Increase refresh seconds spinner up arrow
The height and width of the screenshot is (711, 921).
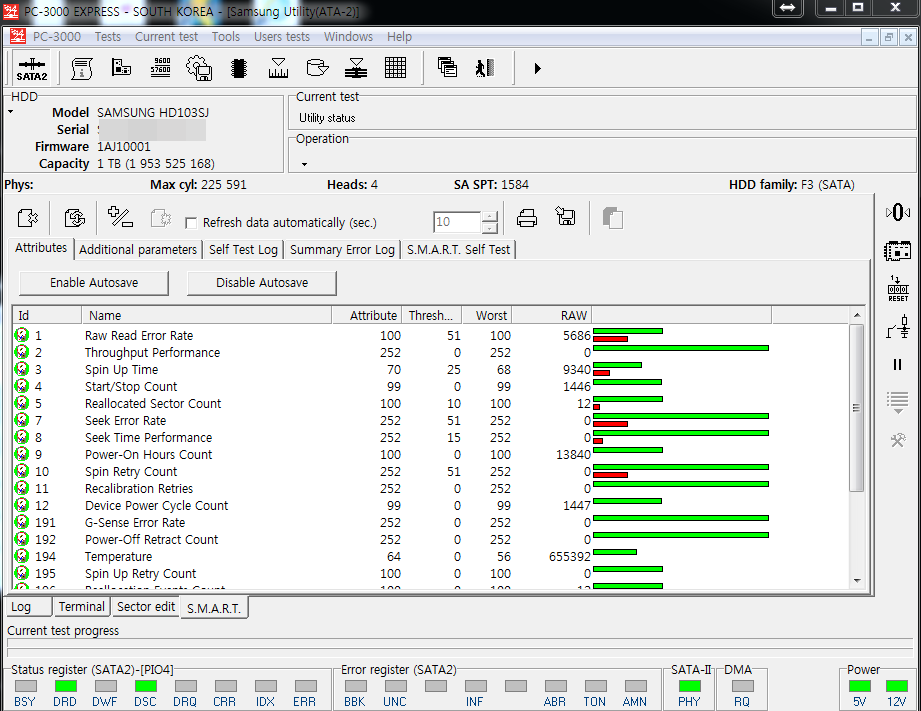pyautogui.click(x=489, y=217)
